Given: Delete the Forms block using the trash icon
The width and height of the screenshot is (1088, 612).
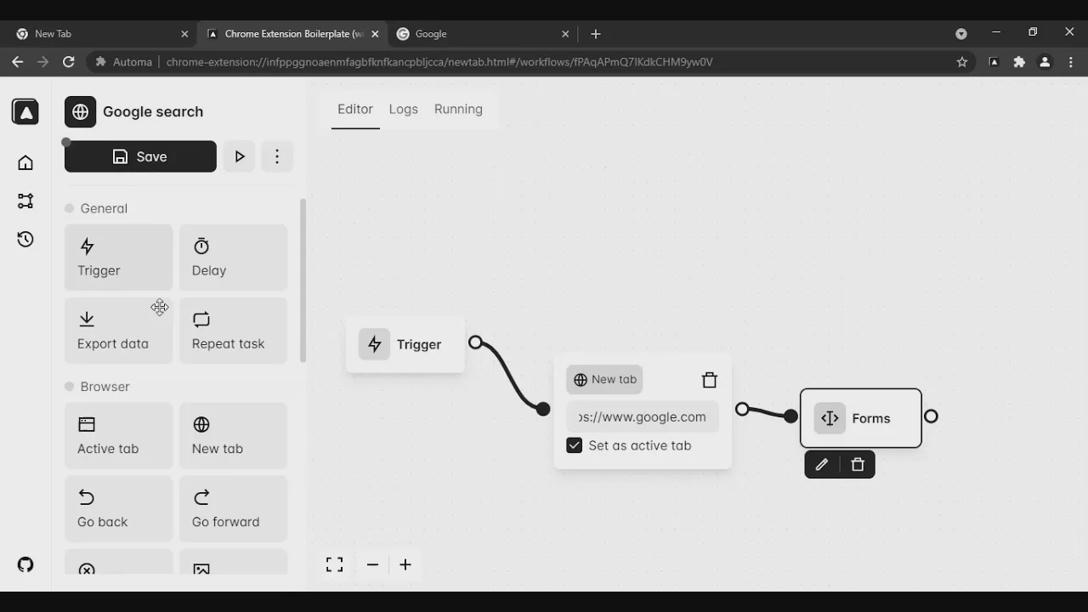Looking at the screenshot, I should pos(857,464).
